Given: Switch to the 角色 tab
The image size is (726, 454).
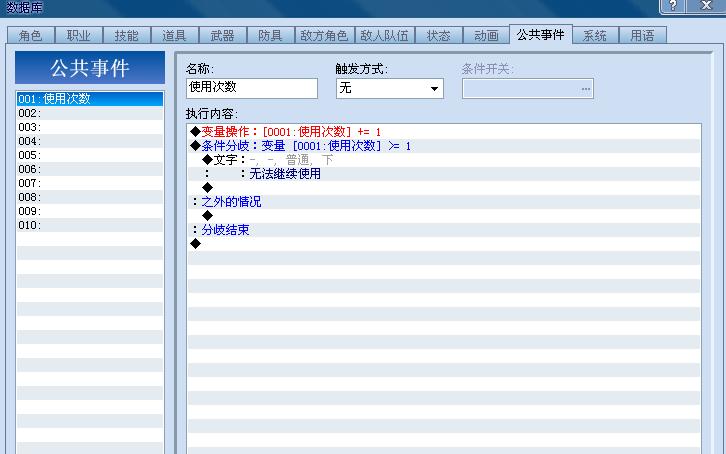Looking at the screenshot, I should pos(31,36).
